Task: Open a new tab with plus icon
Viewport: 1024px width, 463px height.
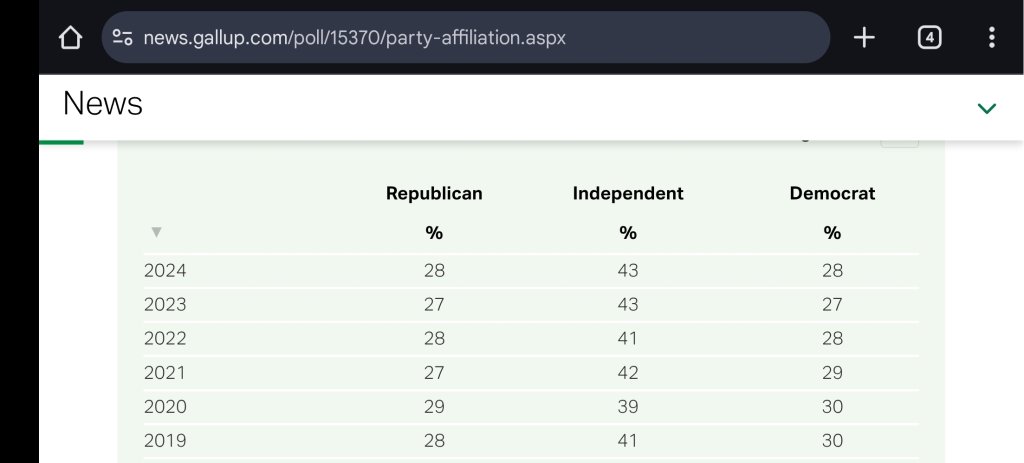Action: click(864, 38)
